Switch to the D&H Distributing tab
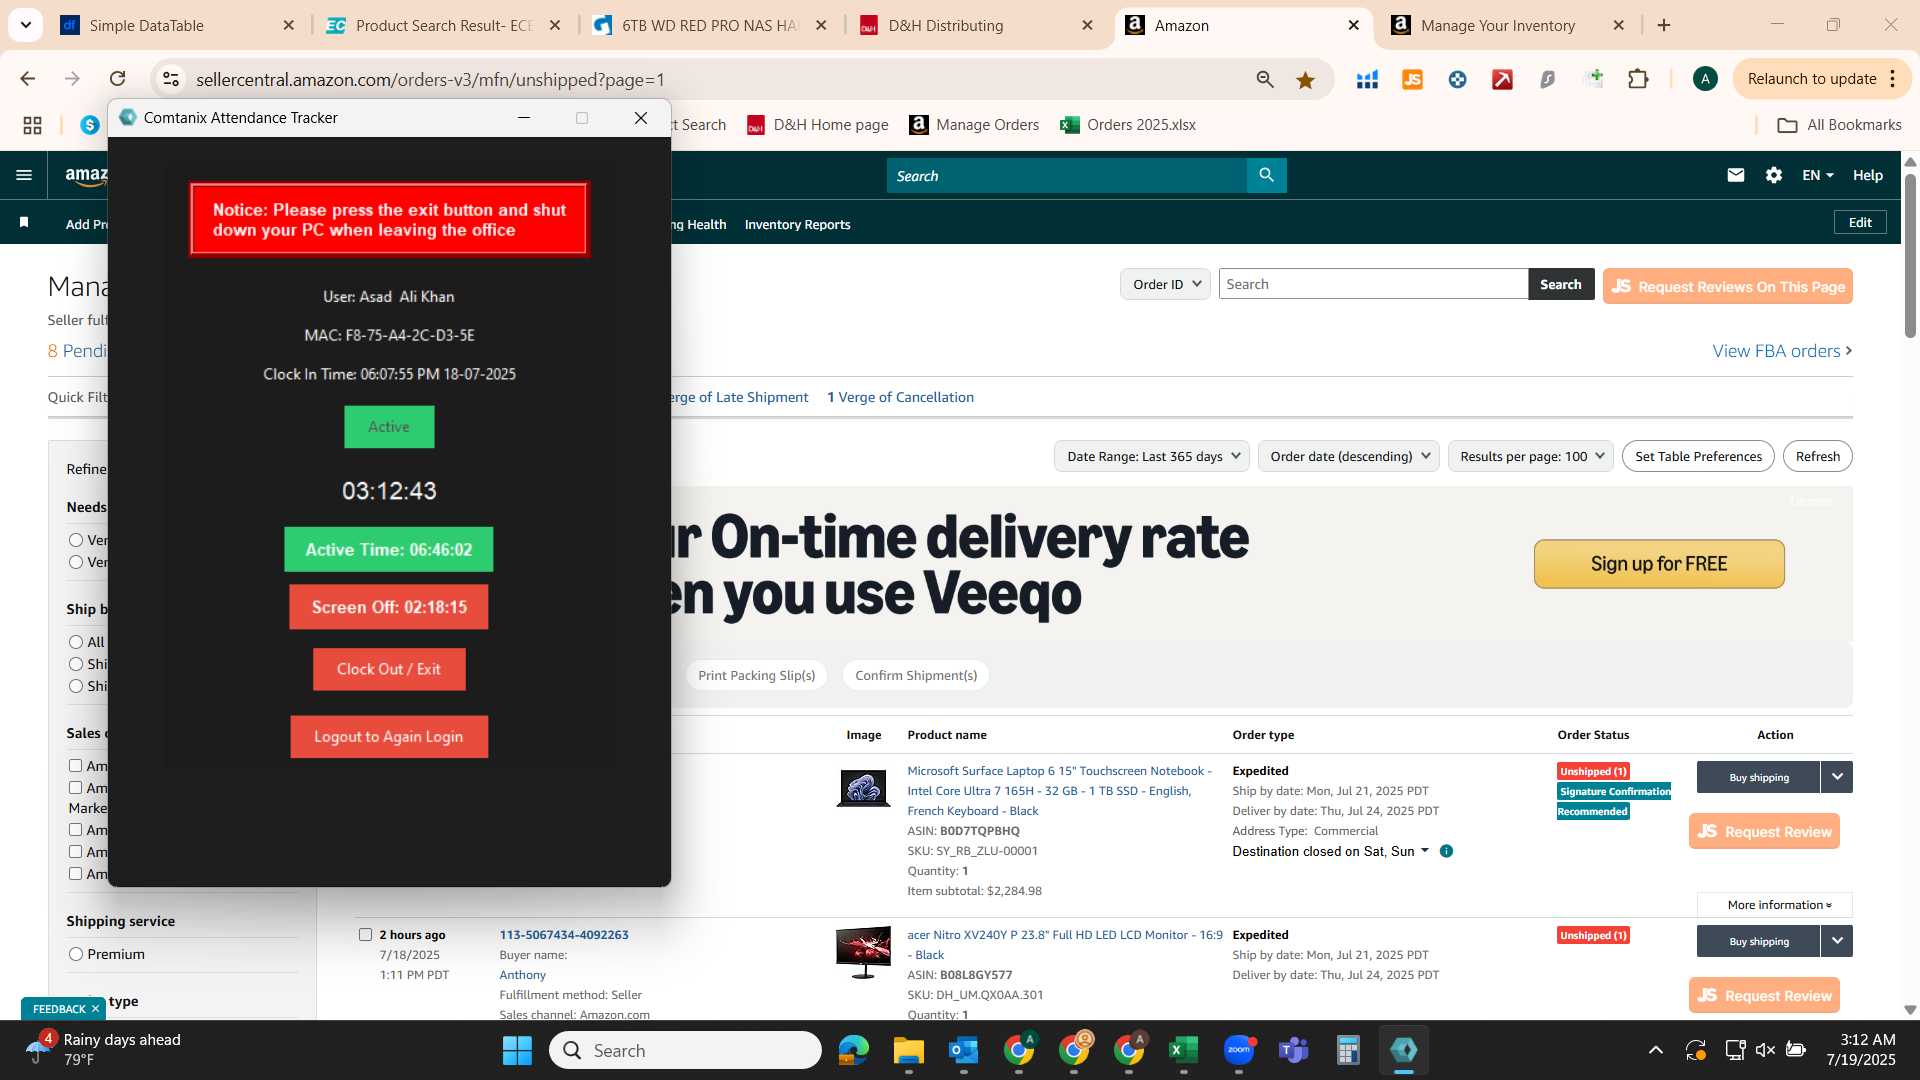This screenshot has width=1920, height=1080. click(976, 25)
